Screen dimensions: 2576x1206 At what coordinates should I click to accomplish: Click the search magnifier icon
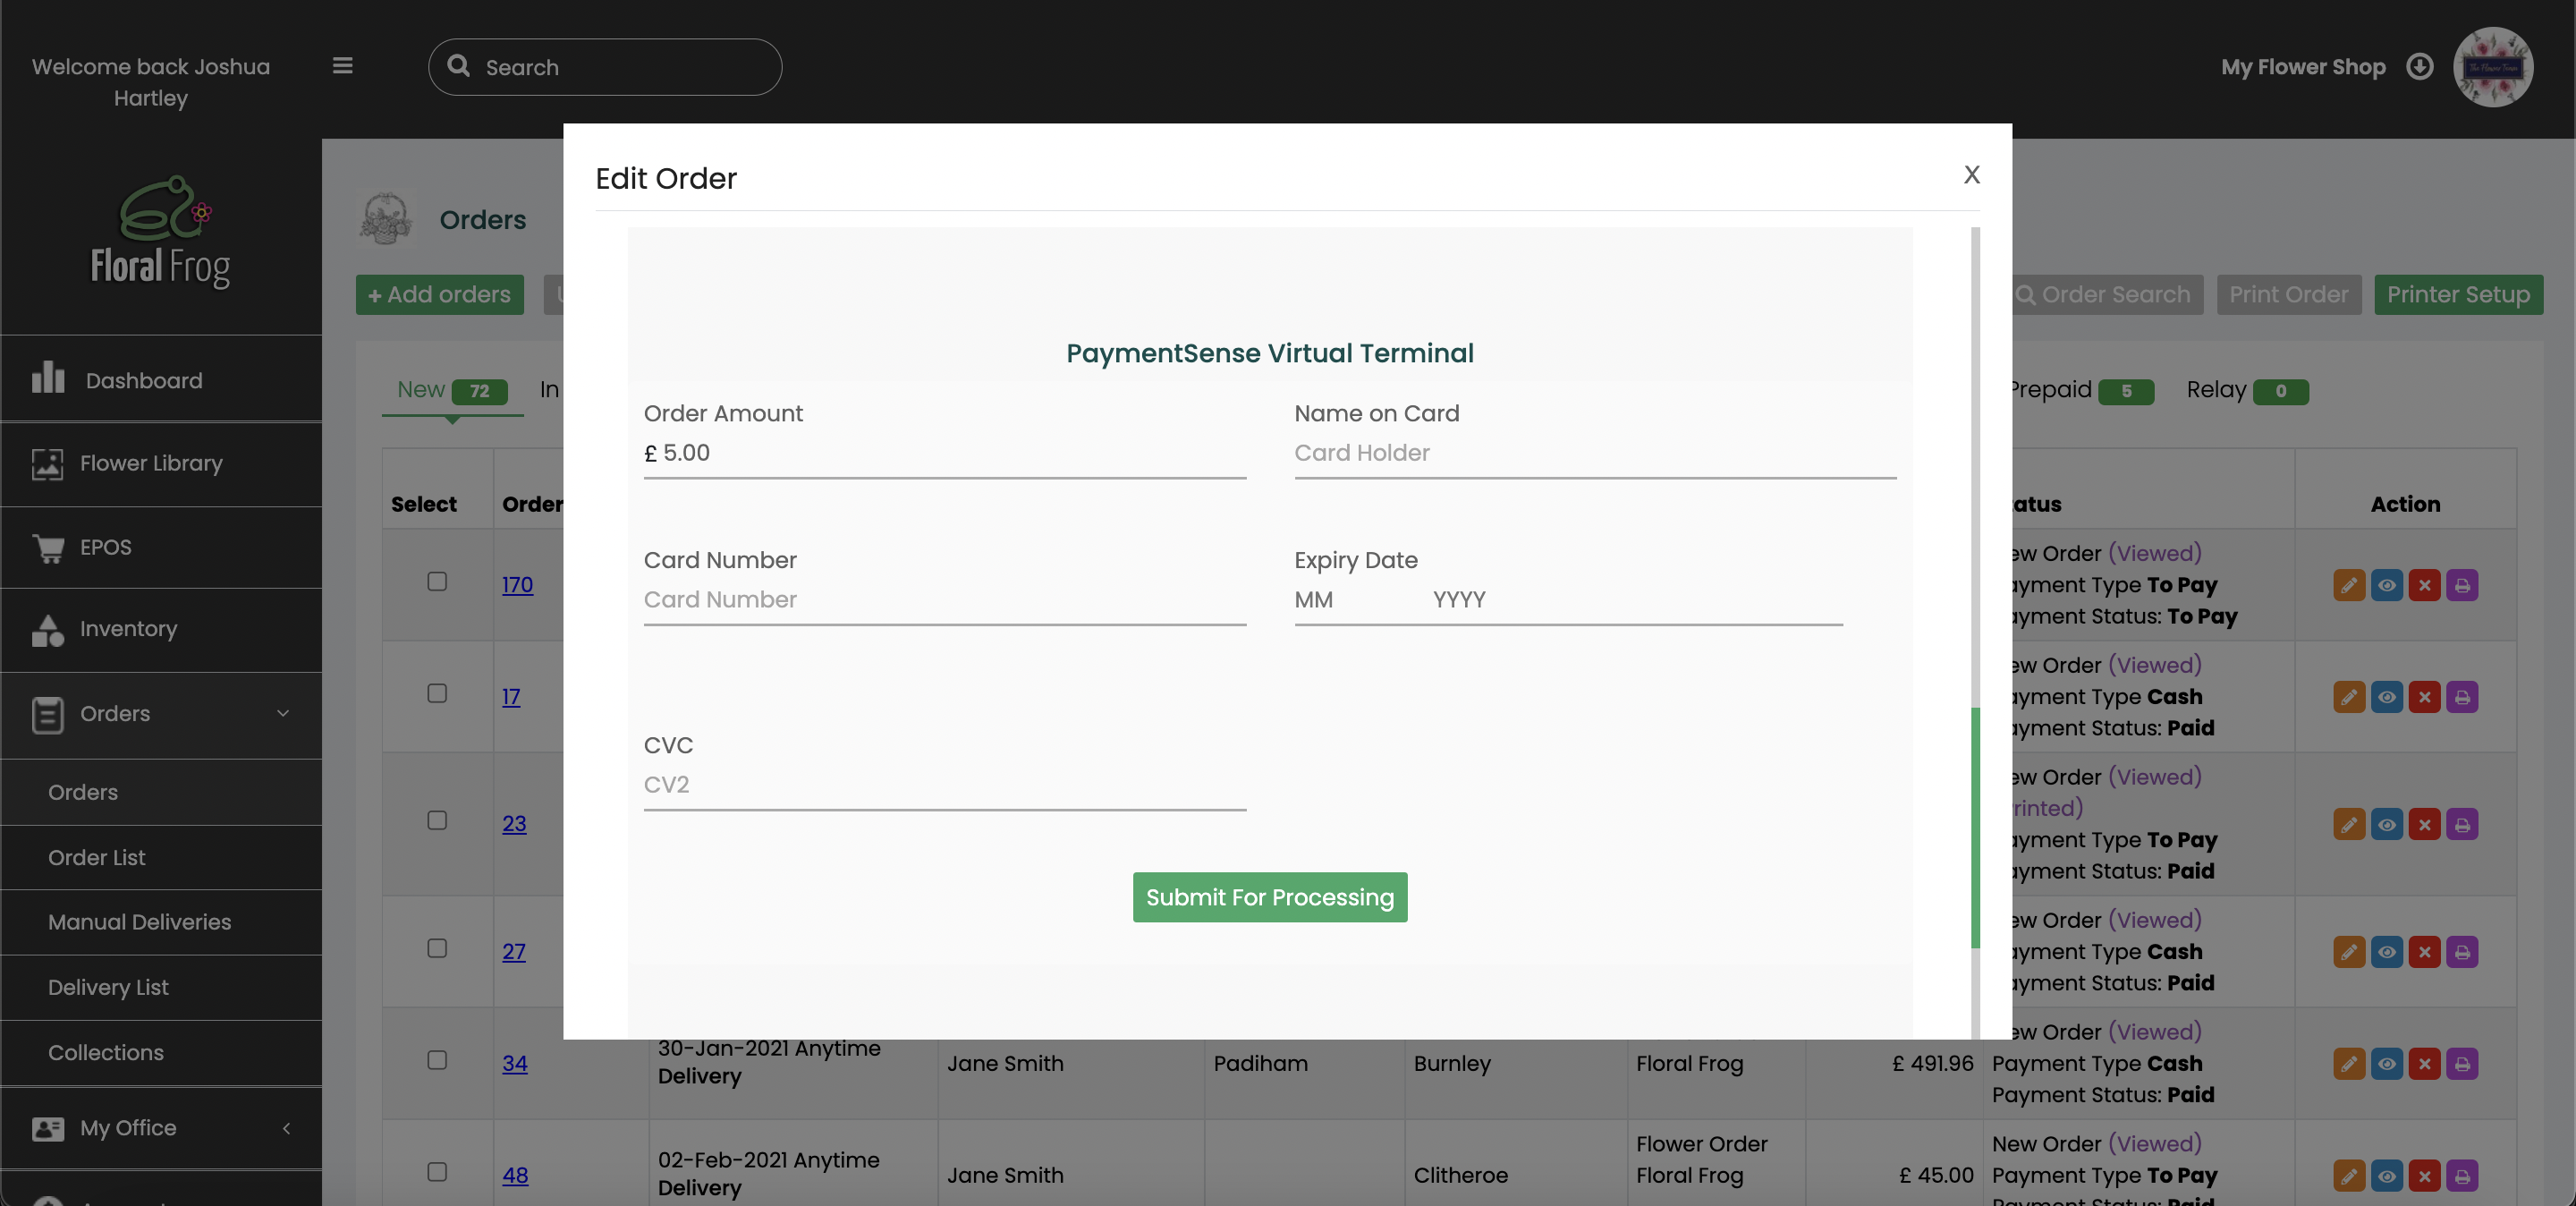pyautogui.click(x=460, y=66)
